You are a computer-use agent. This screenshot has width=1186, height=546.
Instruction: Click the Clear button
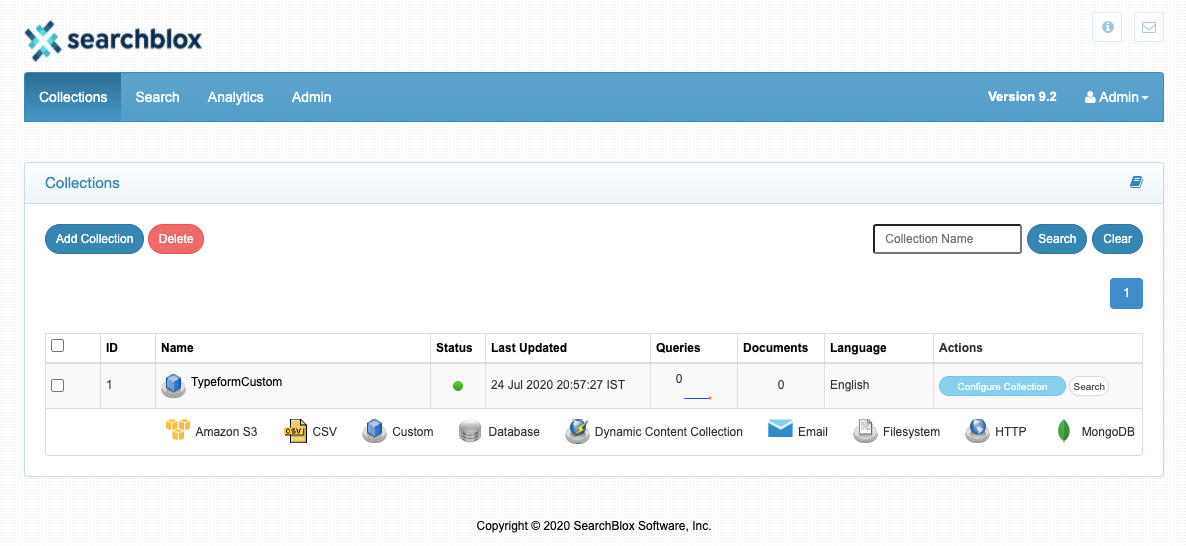coord(1117,239)
